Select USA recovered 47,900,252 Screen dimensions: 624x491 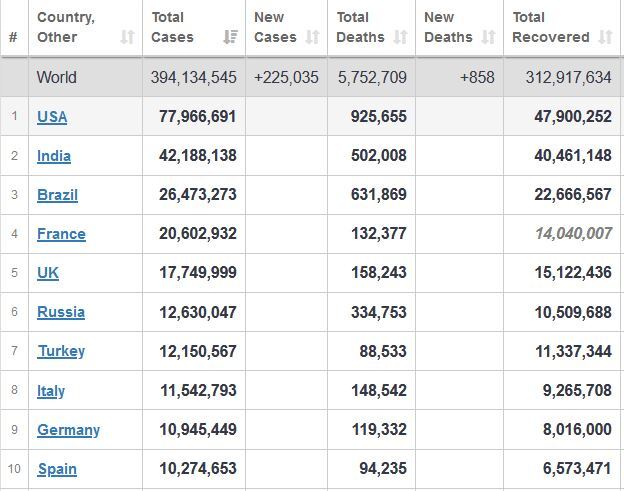pyautogui.click(x=573, y=117)
